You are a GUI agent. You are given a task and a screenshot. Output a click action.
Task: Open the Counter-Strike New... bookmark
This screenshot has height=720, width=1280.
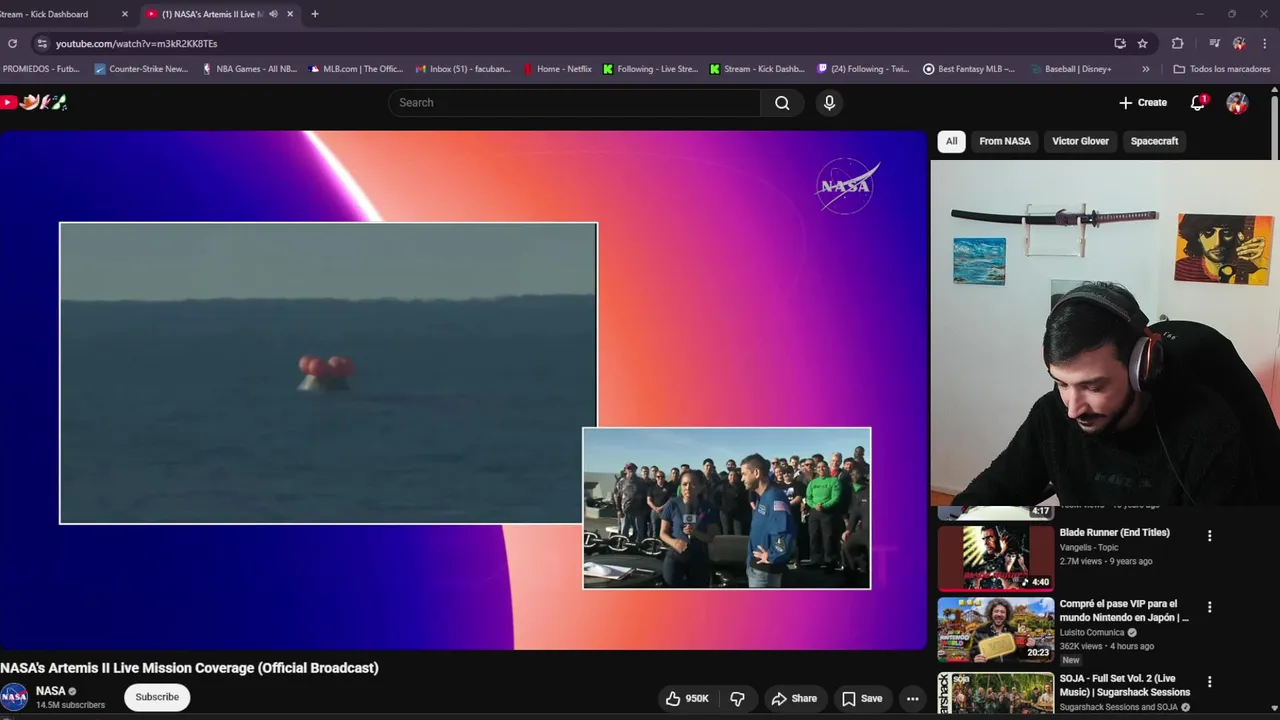click(141, 69)
